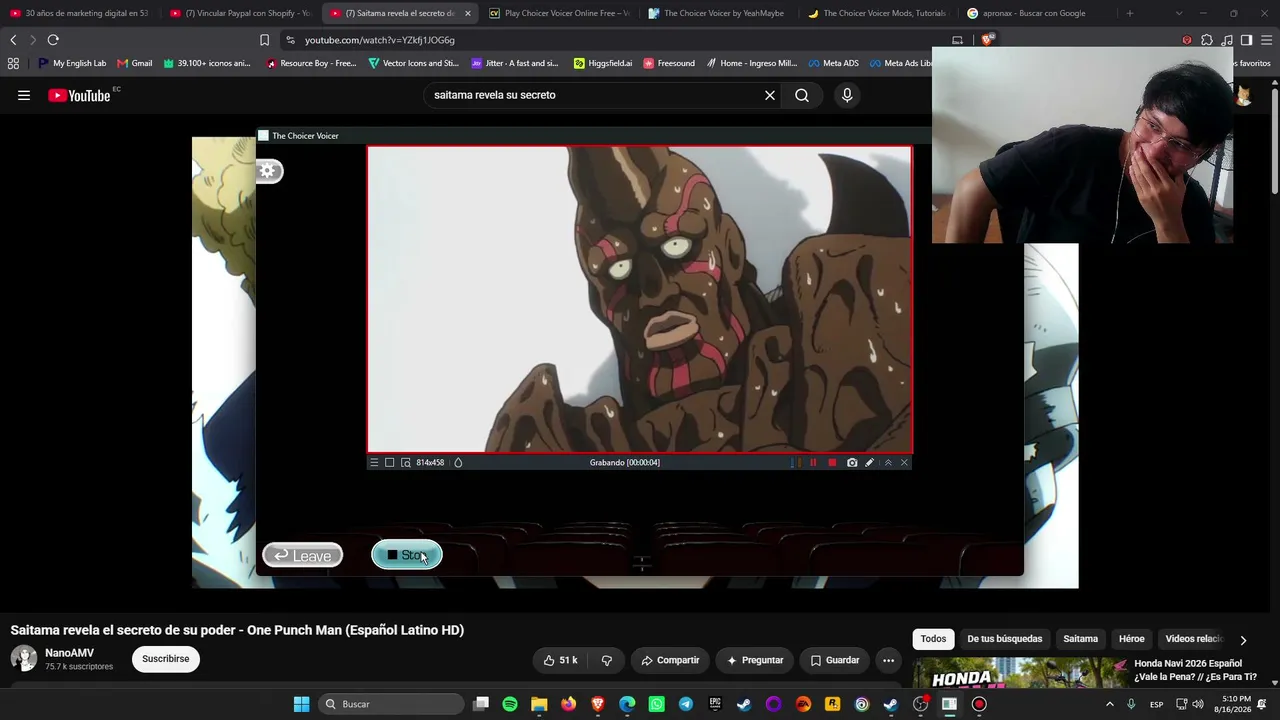Select the 'De tus búsquedas' chip
The width and height of the screenshot is (1280, 720).
(x=1005, y=639)
